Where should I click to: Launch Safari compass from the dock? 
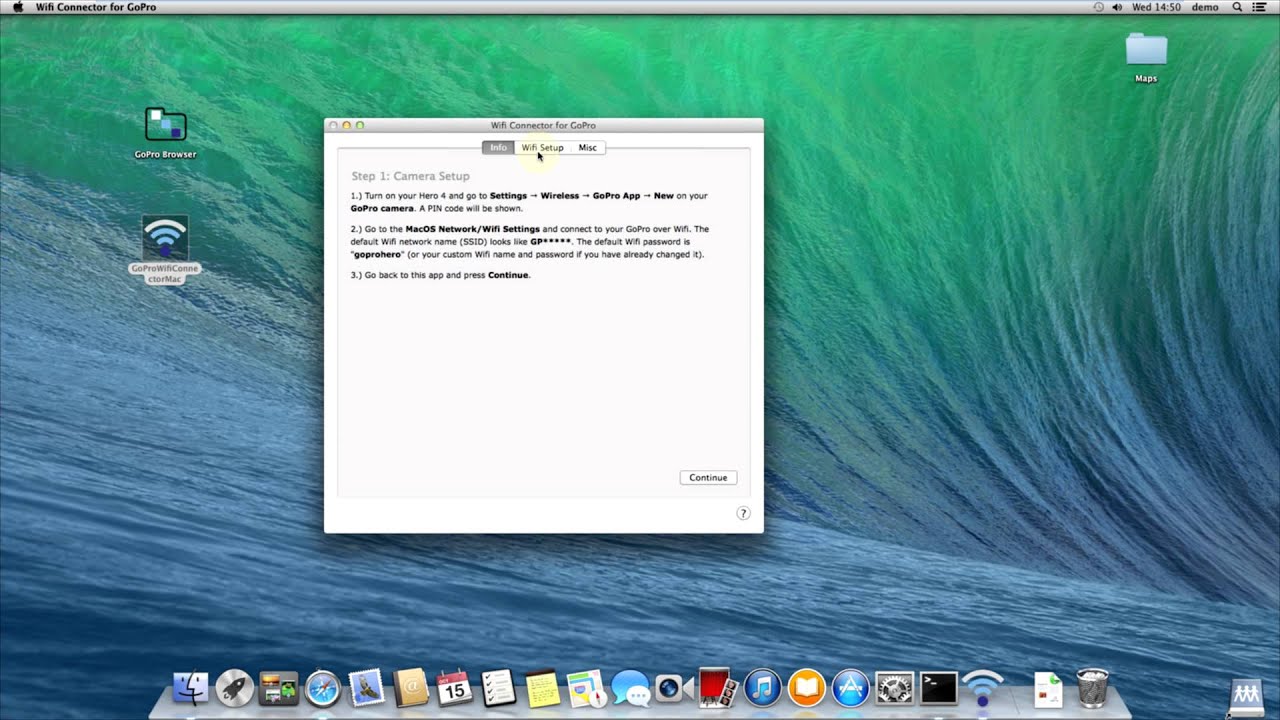tap(323, 688)
